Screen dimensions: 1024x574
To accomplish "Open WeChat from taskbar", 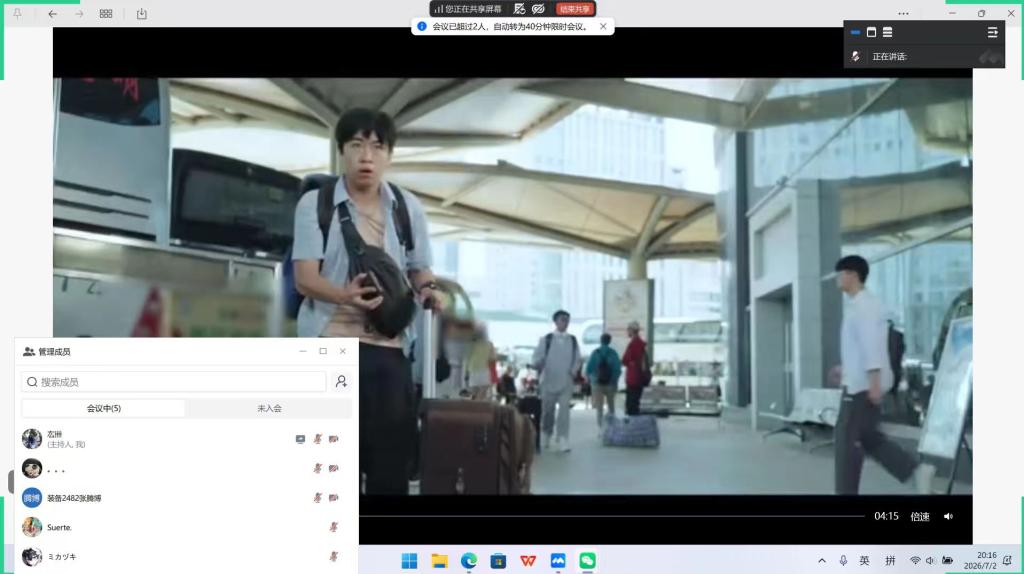I will [x=587, y=560].
